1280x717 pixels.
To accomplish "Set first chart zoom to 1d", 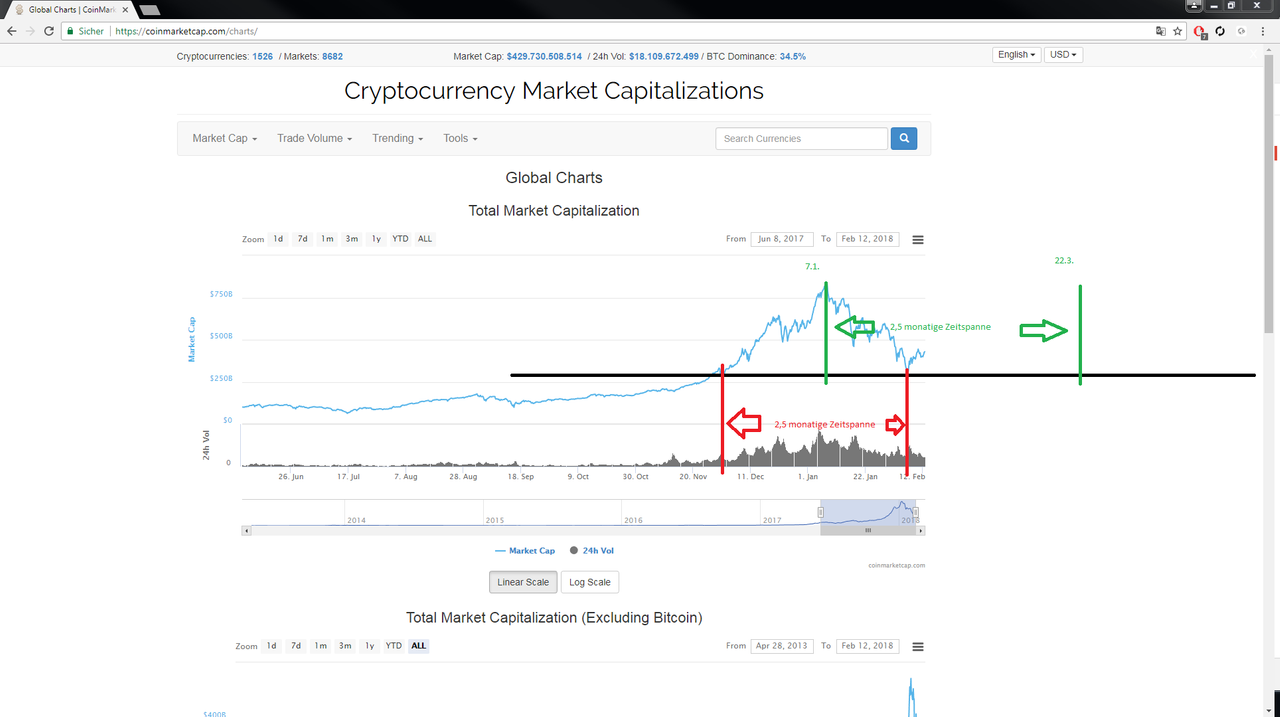I will click(x=278, y=239).
